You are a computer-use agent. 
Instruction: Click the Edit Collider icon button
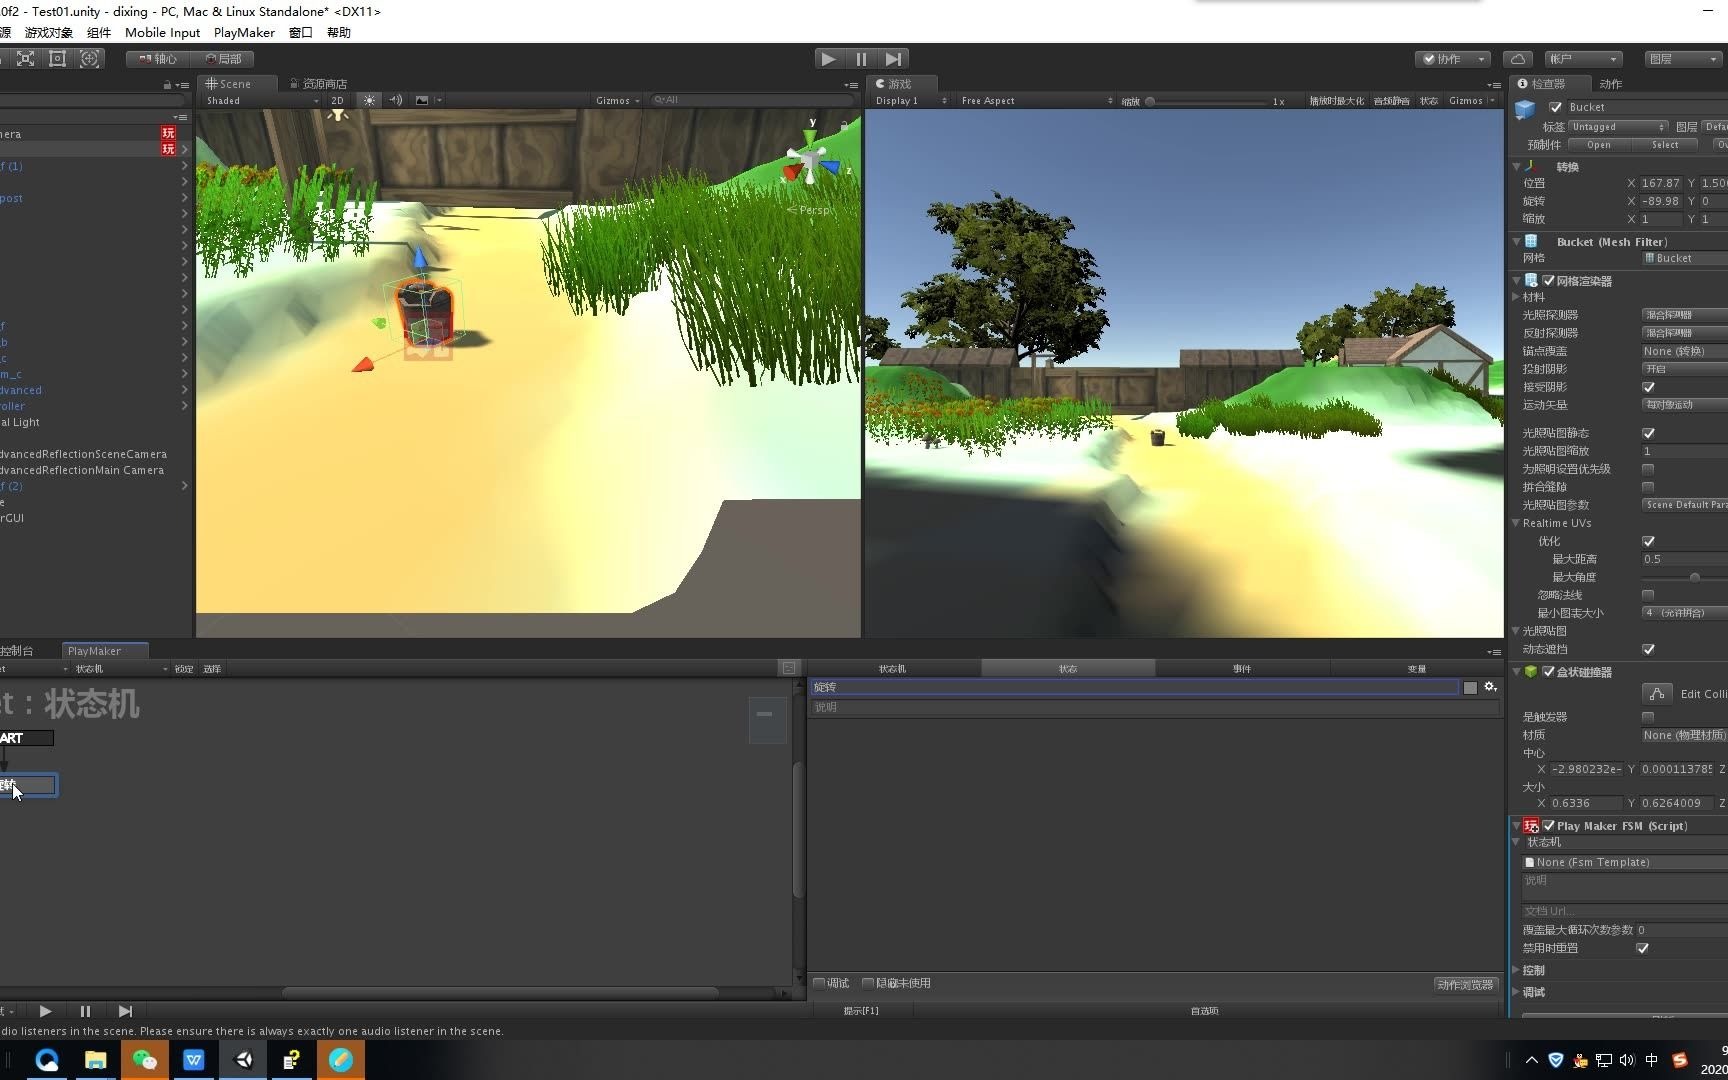1657,694
